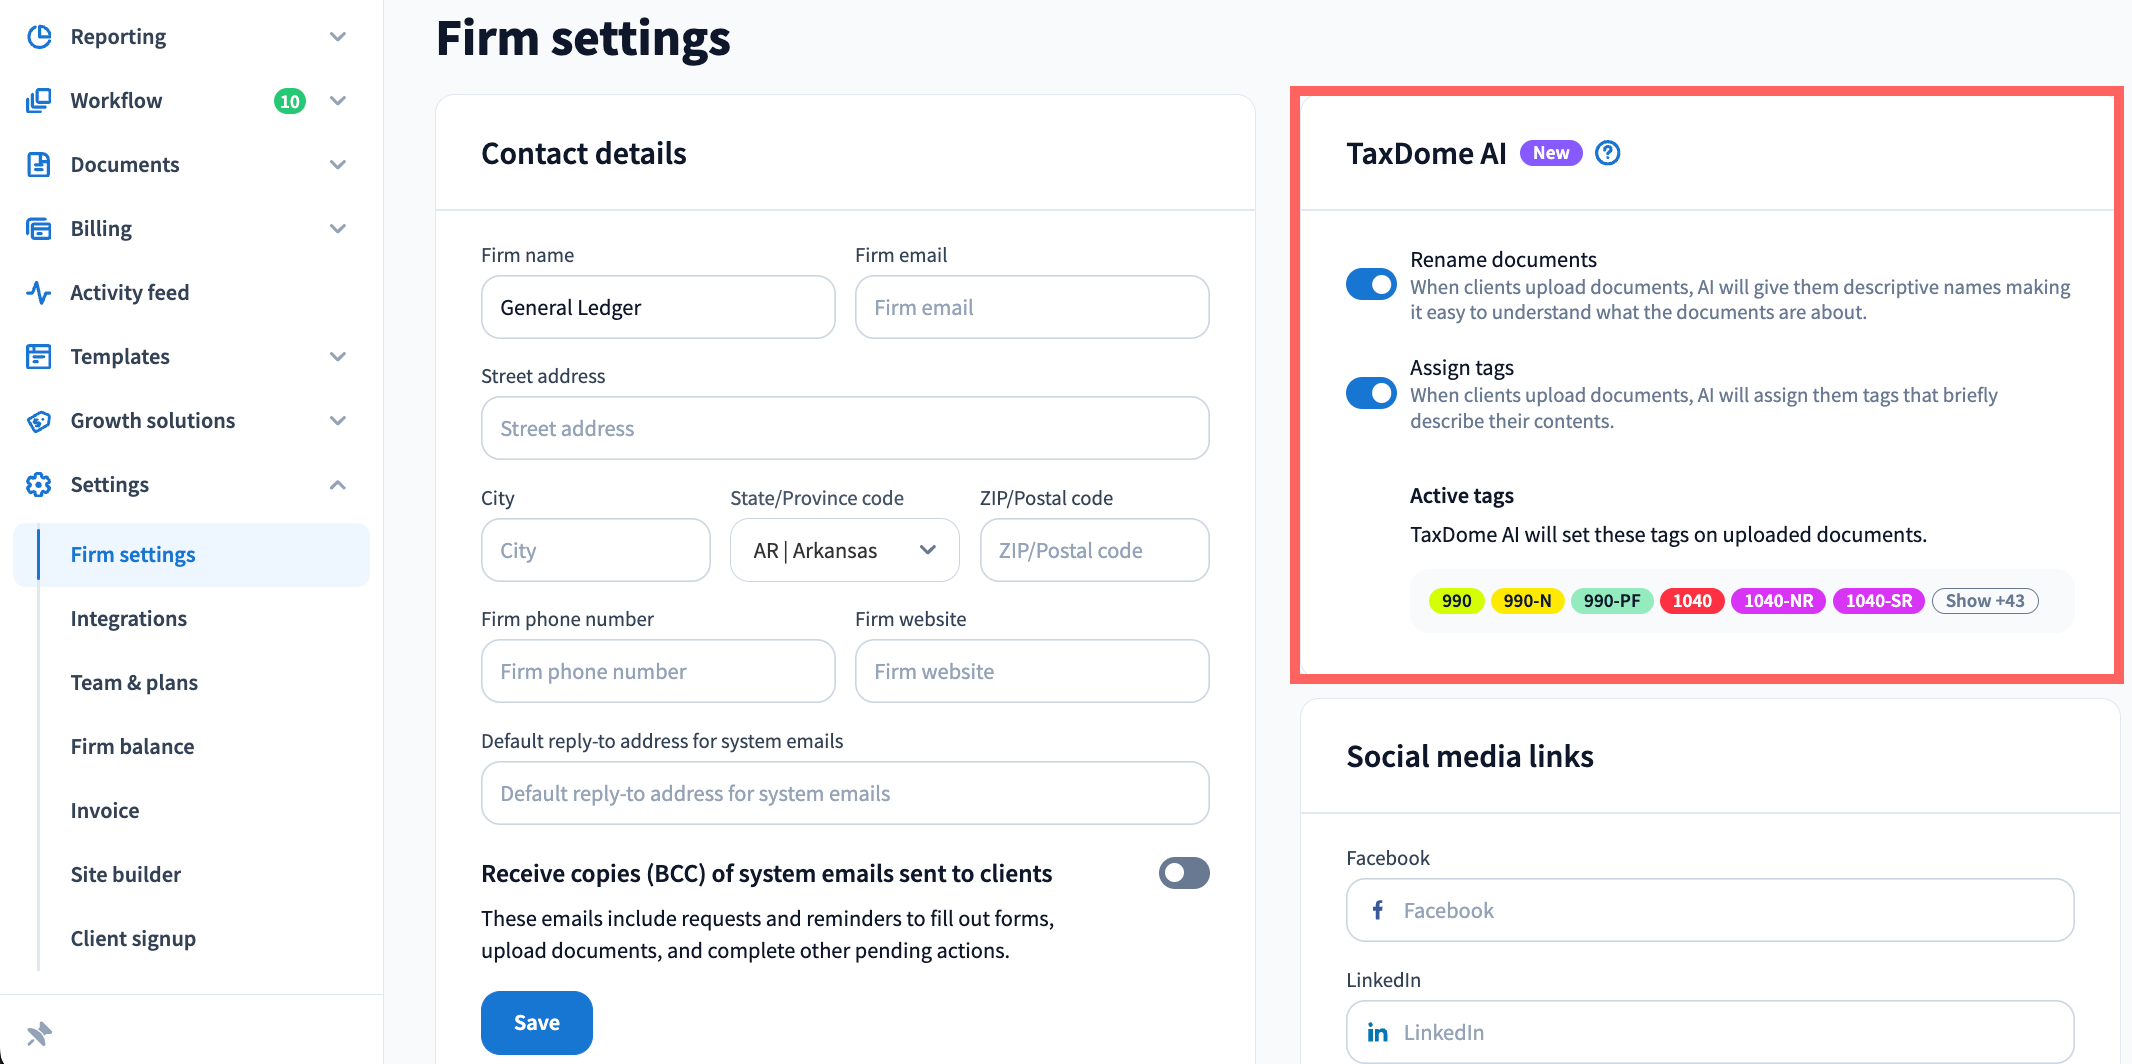Expand the Templates section chevron
This screenshot has height=1064, width=2132.
pos(338,357)
